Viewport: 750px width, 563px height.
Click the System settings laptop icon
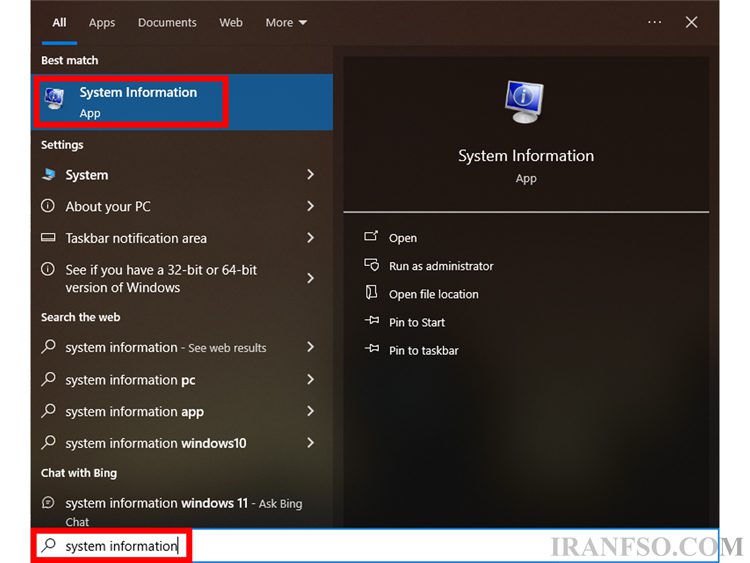[x=48, y=174]
